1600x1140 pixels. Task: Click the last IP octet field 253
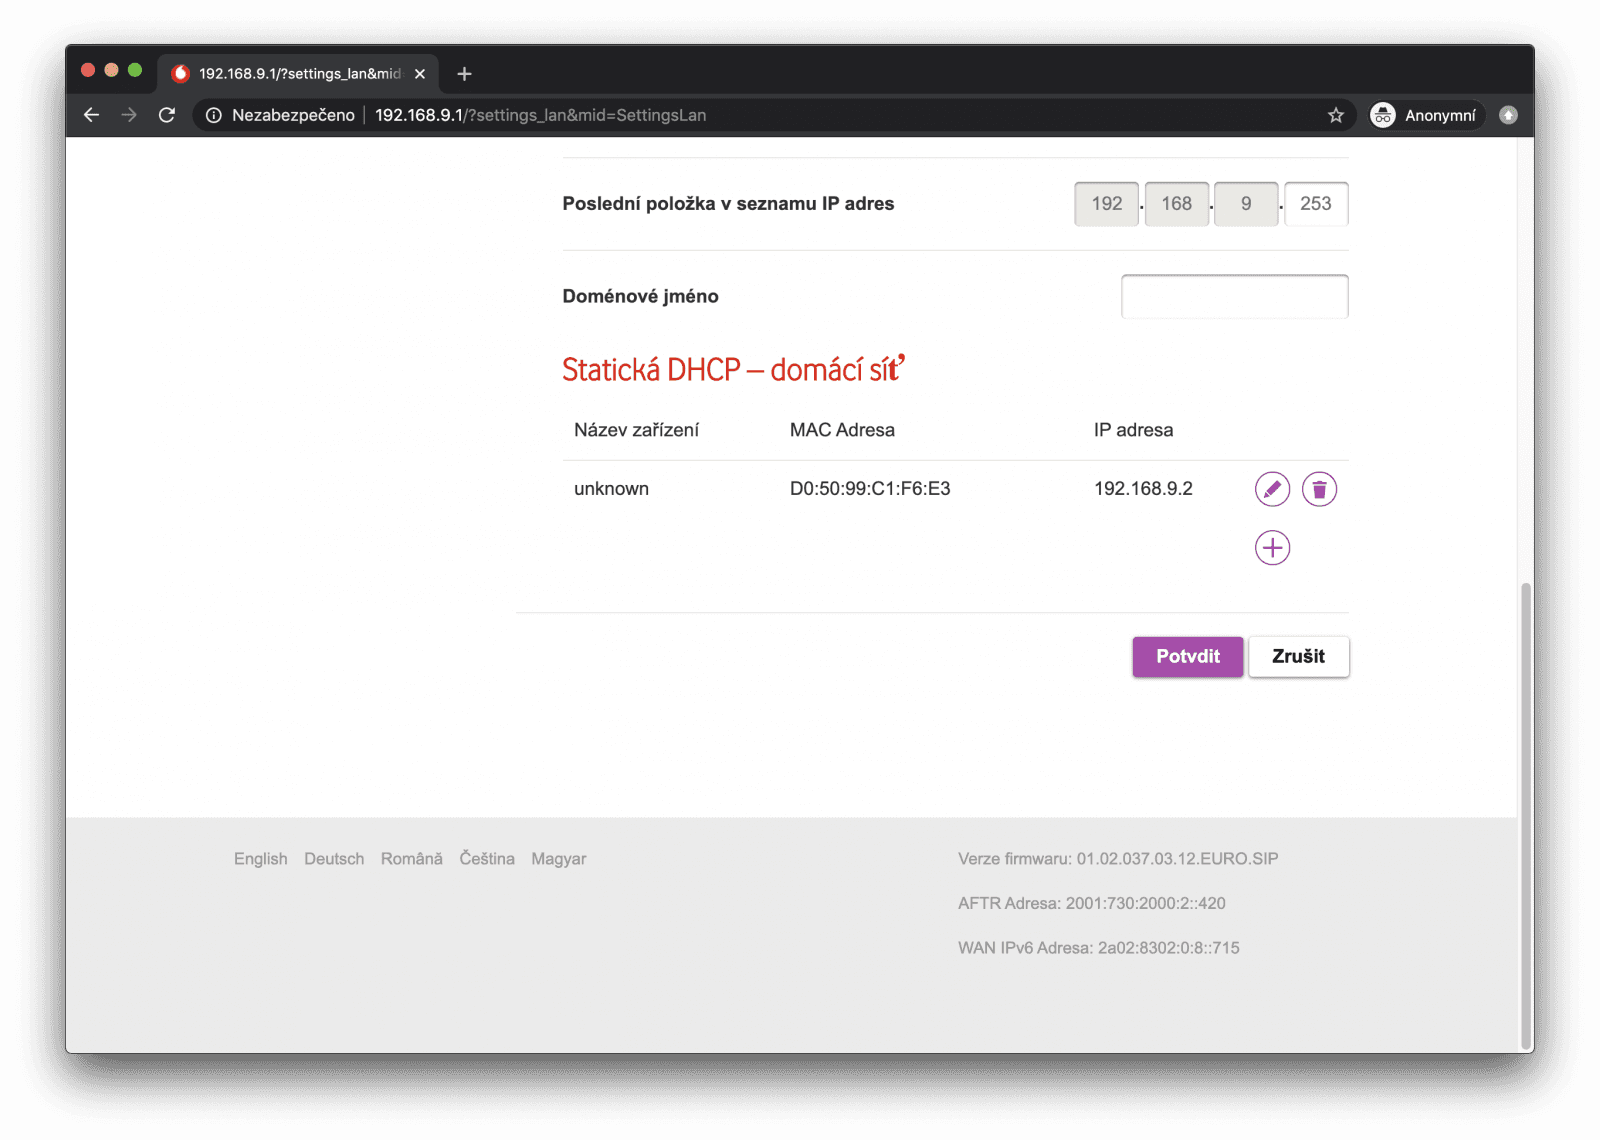(x=1315, y=204)
